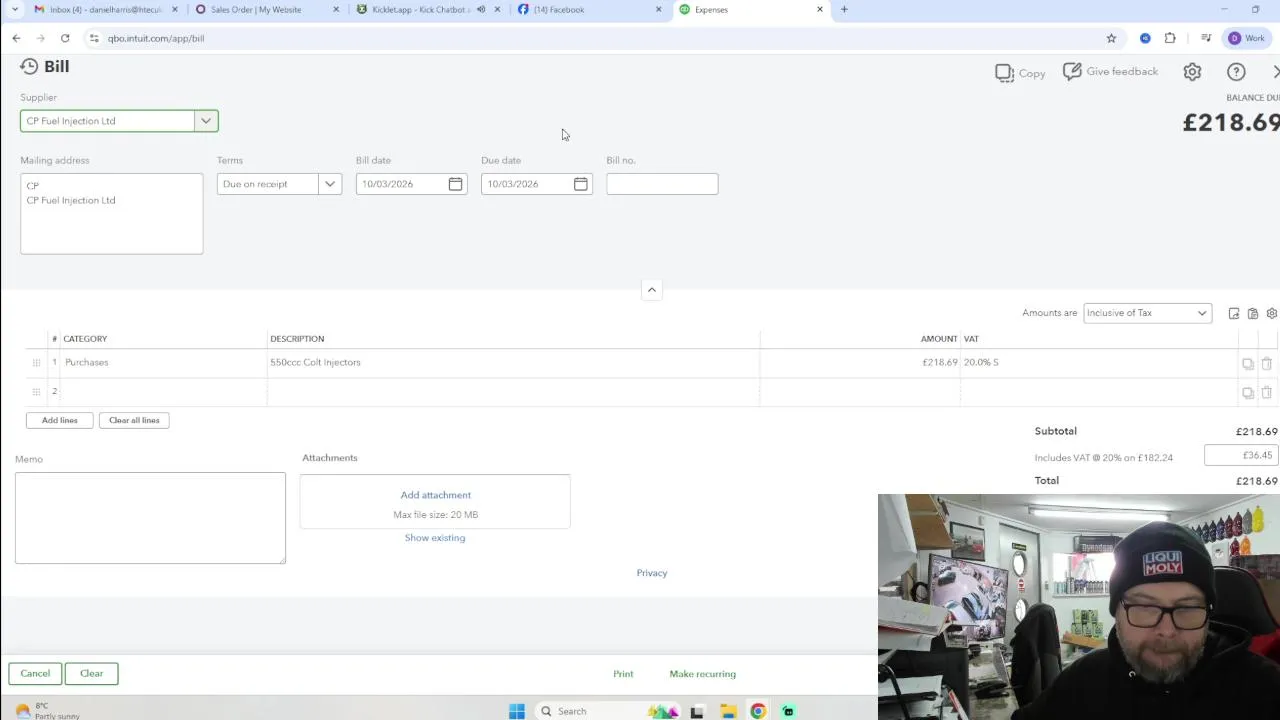This screenshot has width=1280, height=720.
Task: Switch to Sales Order My Website tab
Action: [265, 9]
